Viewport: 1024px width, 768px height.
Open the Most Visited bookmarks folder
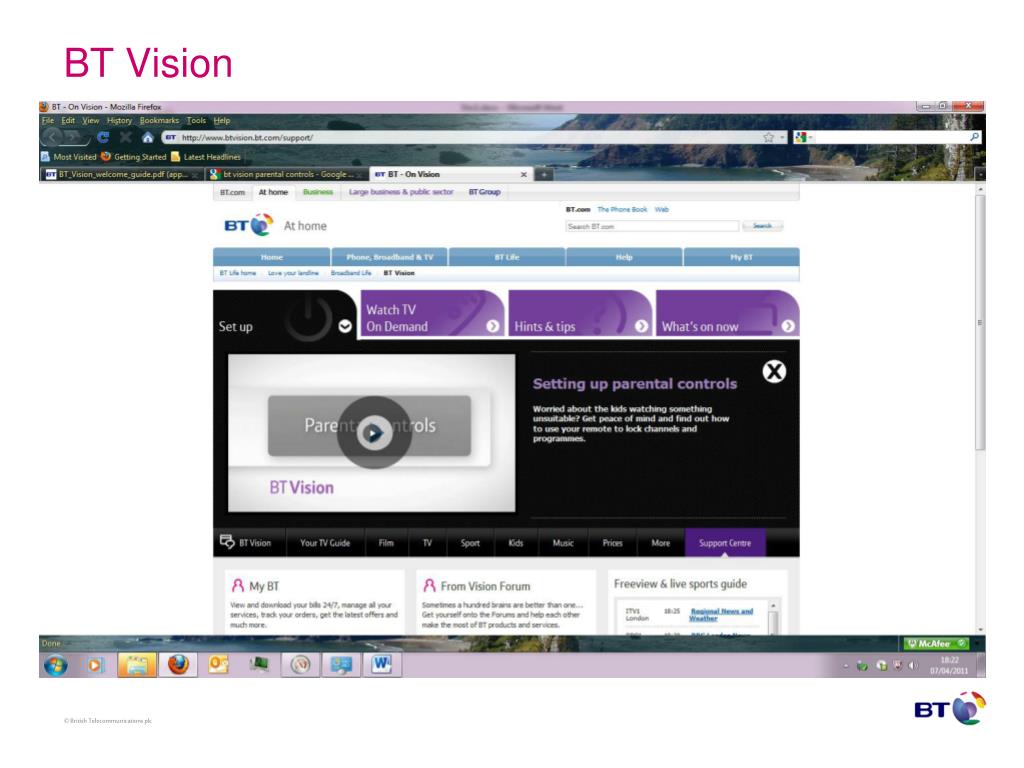[x=69, y=157]
